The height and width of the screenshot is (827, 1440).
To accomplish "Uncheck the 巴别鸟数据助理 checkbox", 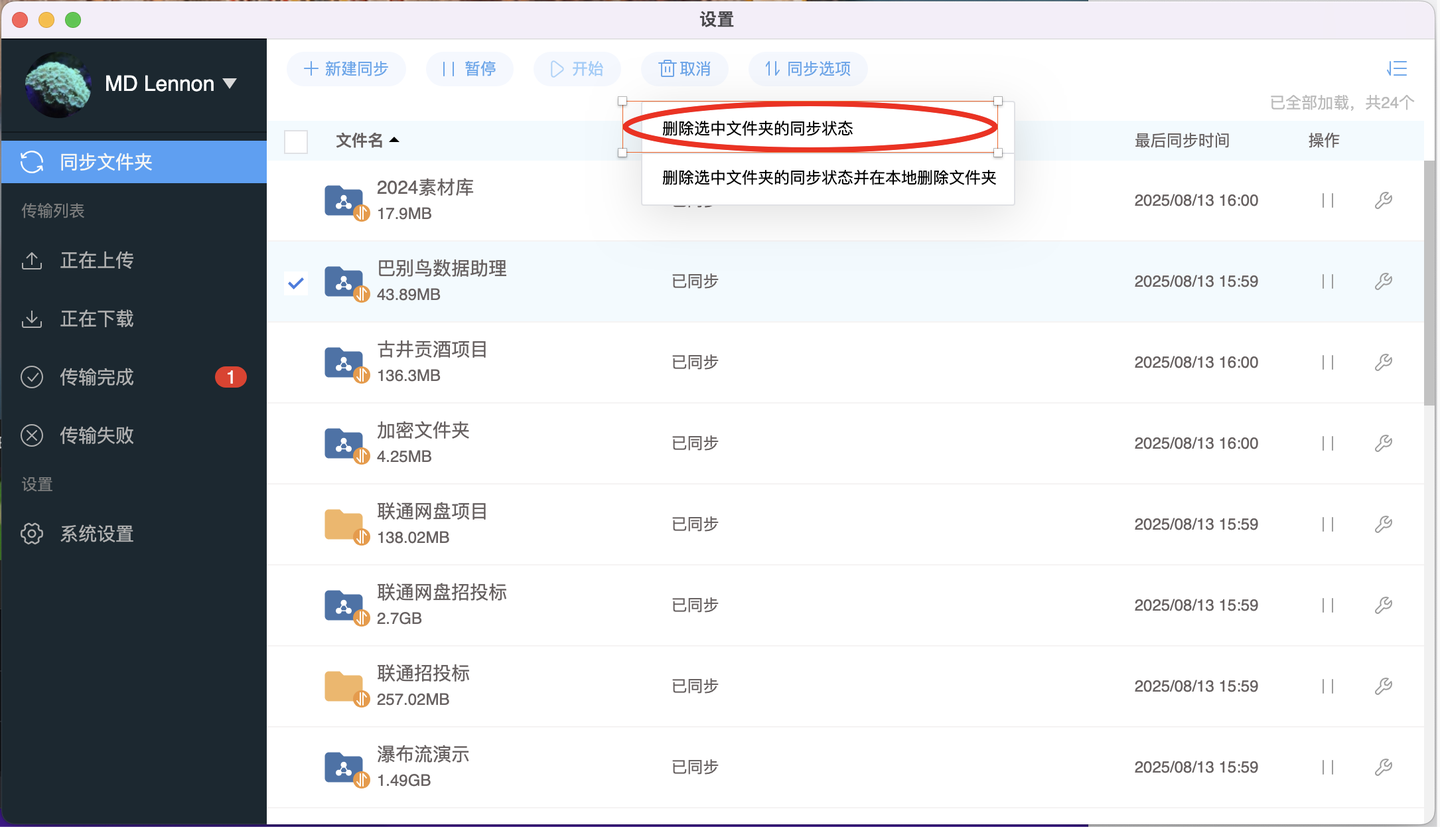I will 296,283.
